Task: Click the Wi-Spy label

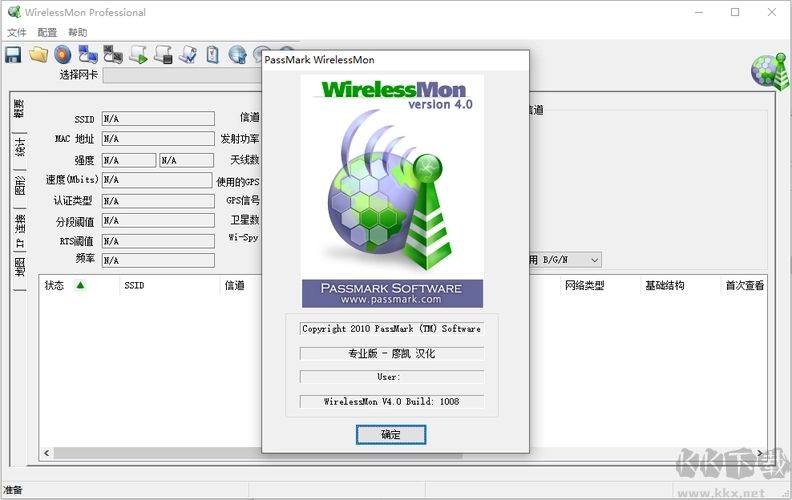Action: [243, 237]
